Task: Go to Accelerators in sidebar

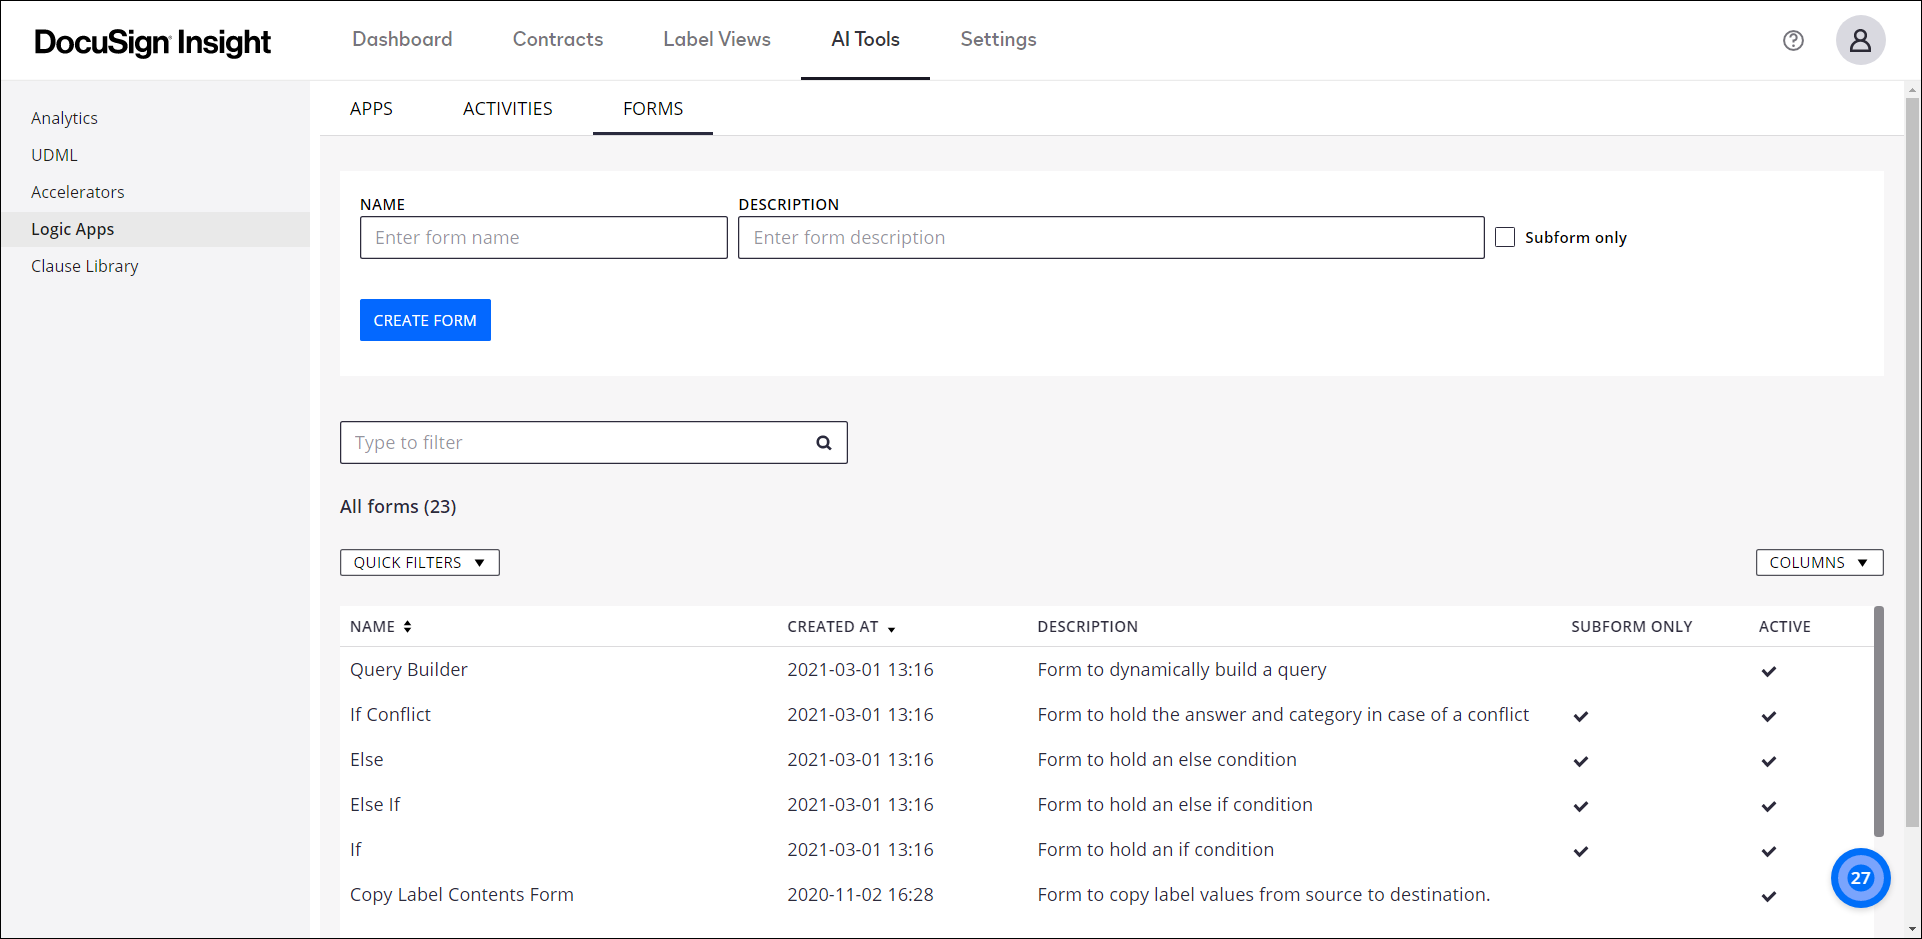Action: [x=78, y=192]
